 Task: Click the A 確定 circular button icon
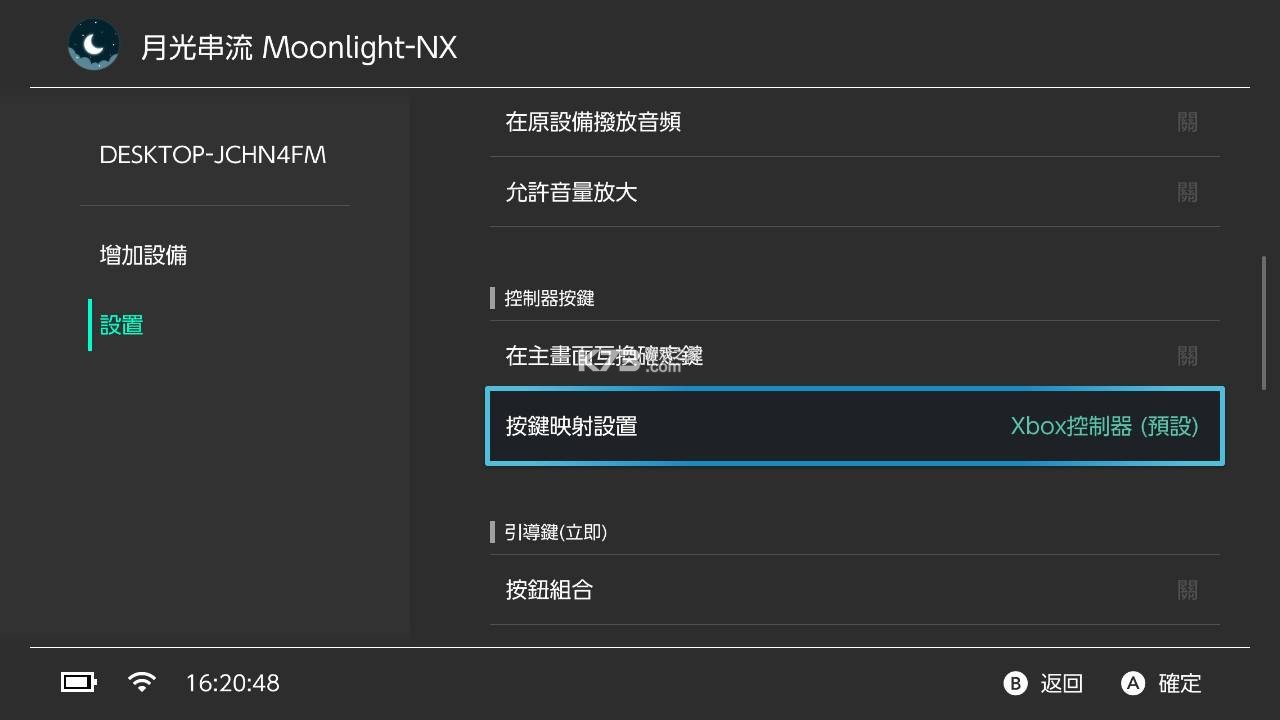(1133, 683)
